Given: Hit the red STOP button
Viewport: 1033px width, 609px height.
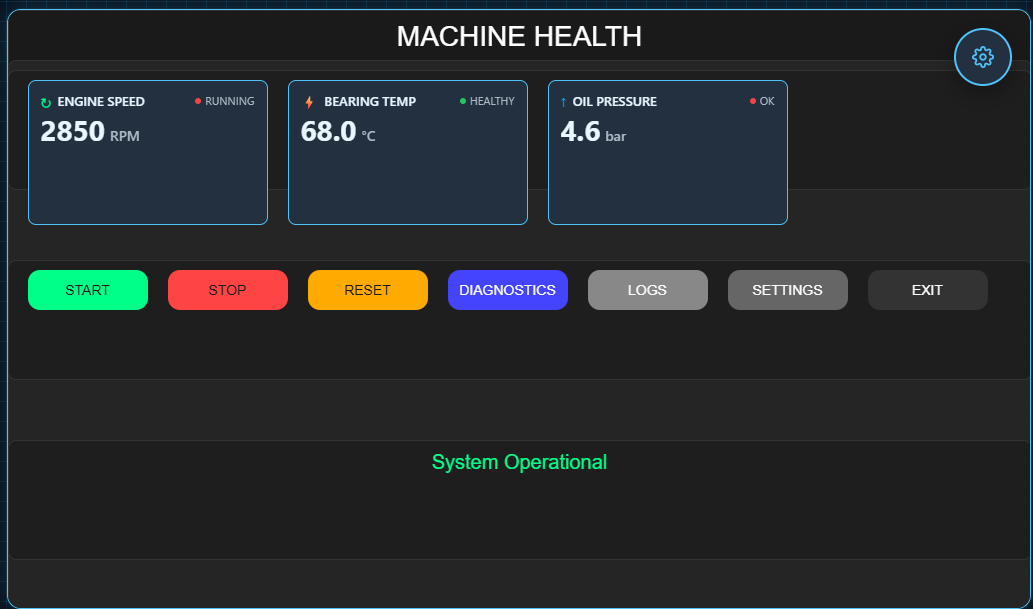Looking at the screenshot, I should tap(228, 290).
